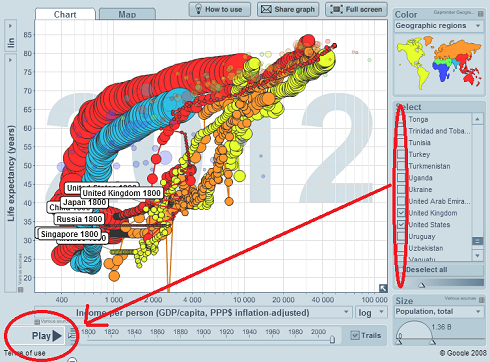Uncheck the United Kingdom checkbox
The image size is (490, 362).
point(401,213)
